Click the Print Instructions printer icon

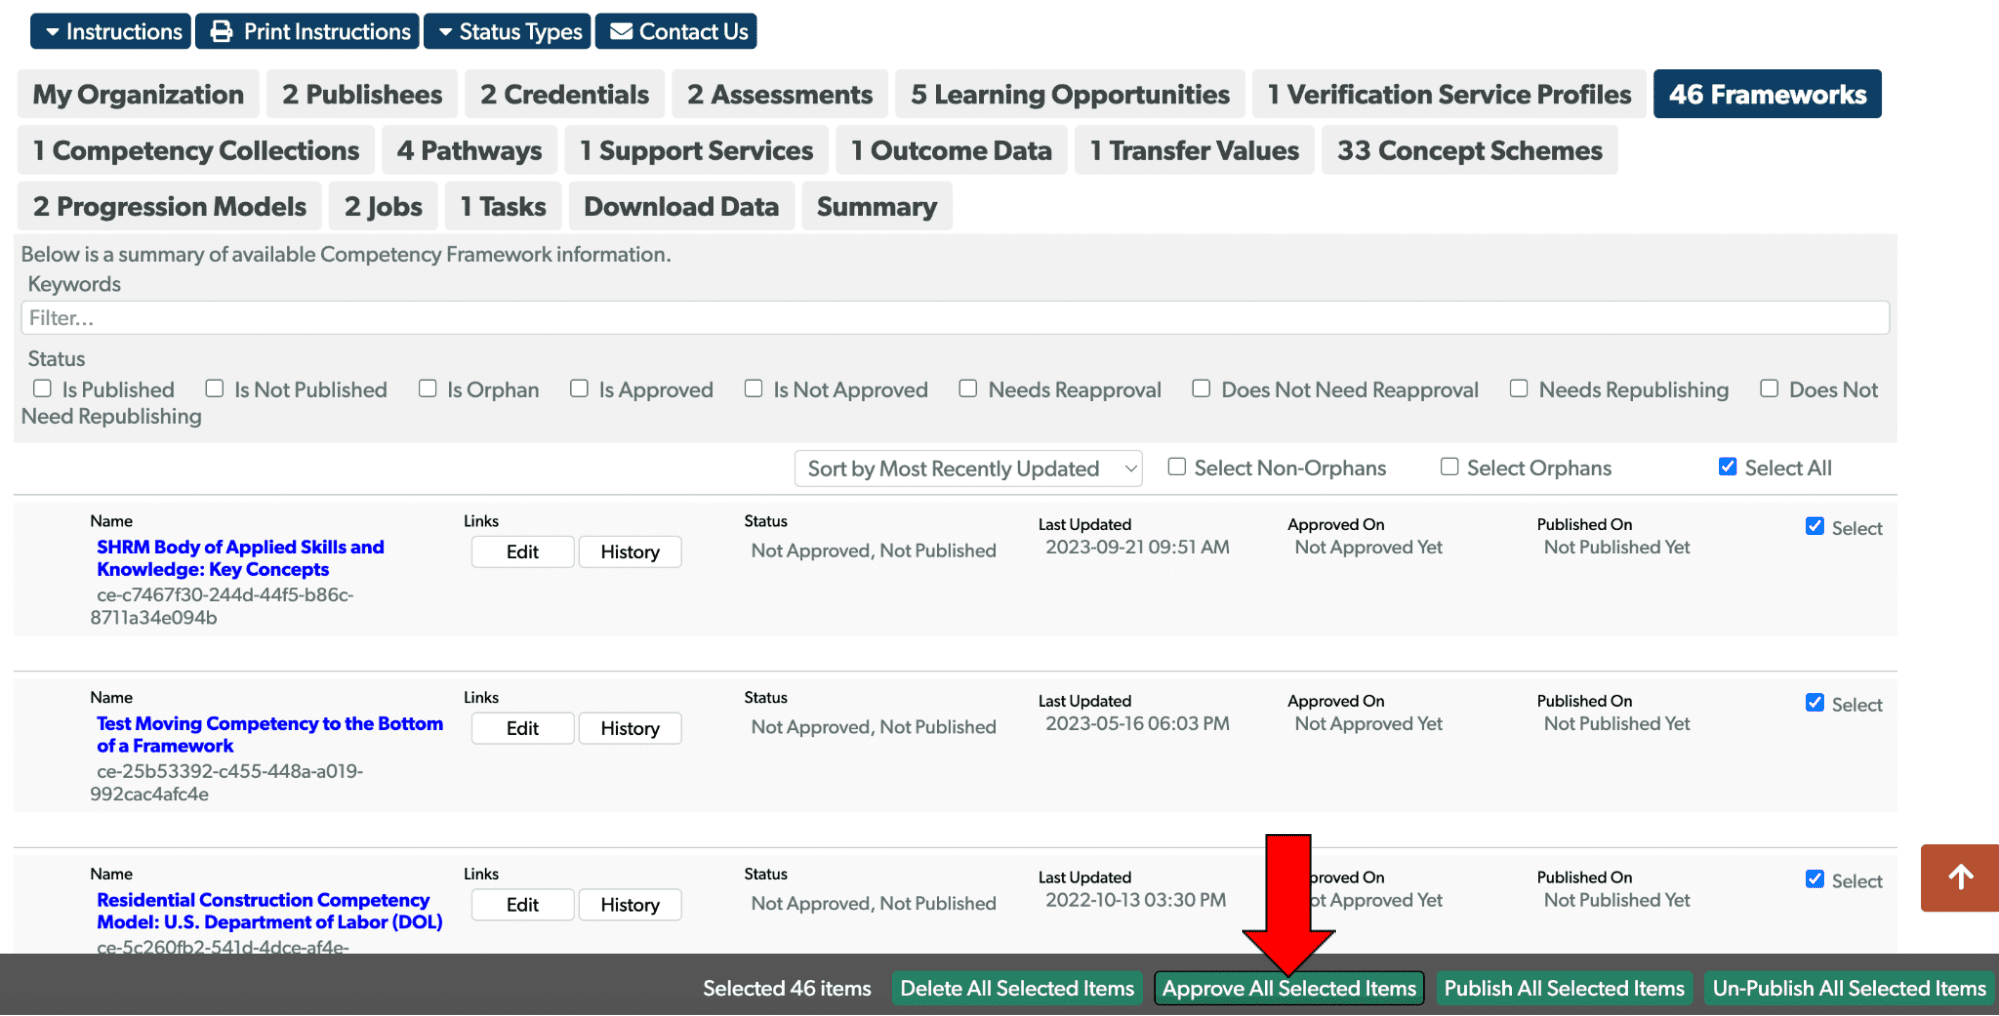point(221,30)
